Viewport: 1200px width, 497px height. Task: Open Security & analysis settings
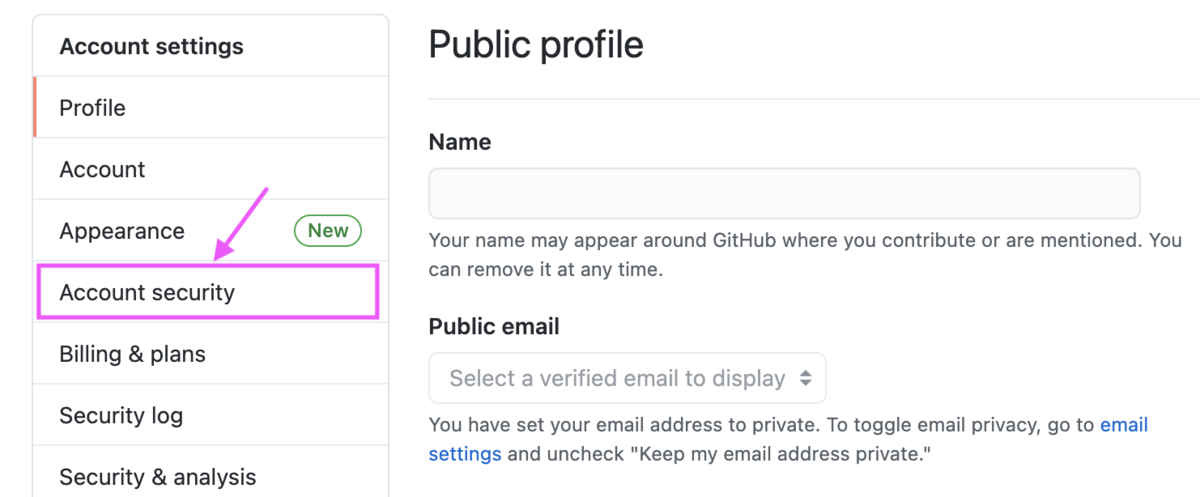[157, 476]
